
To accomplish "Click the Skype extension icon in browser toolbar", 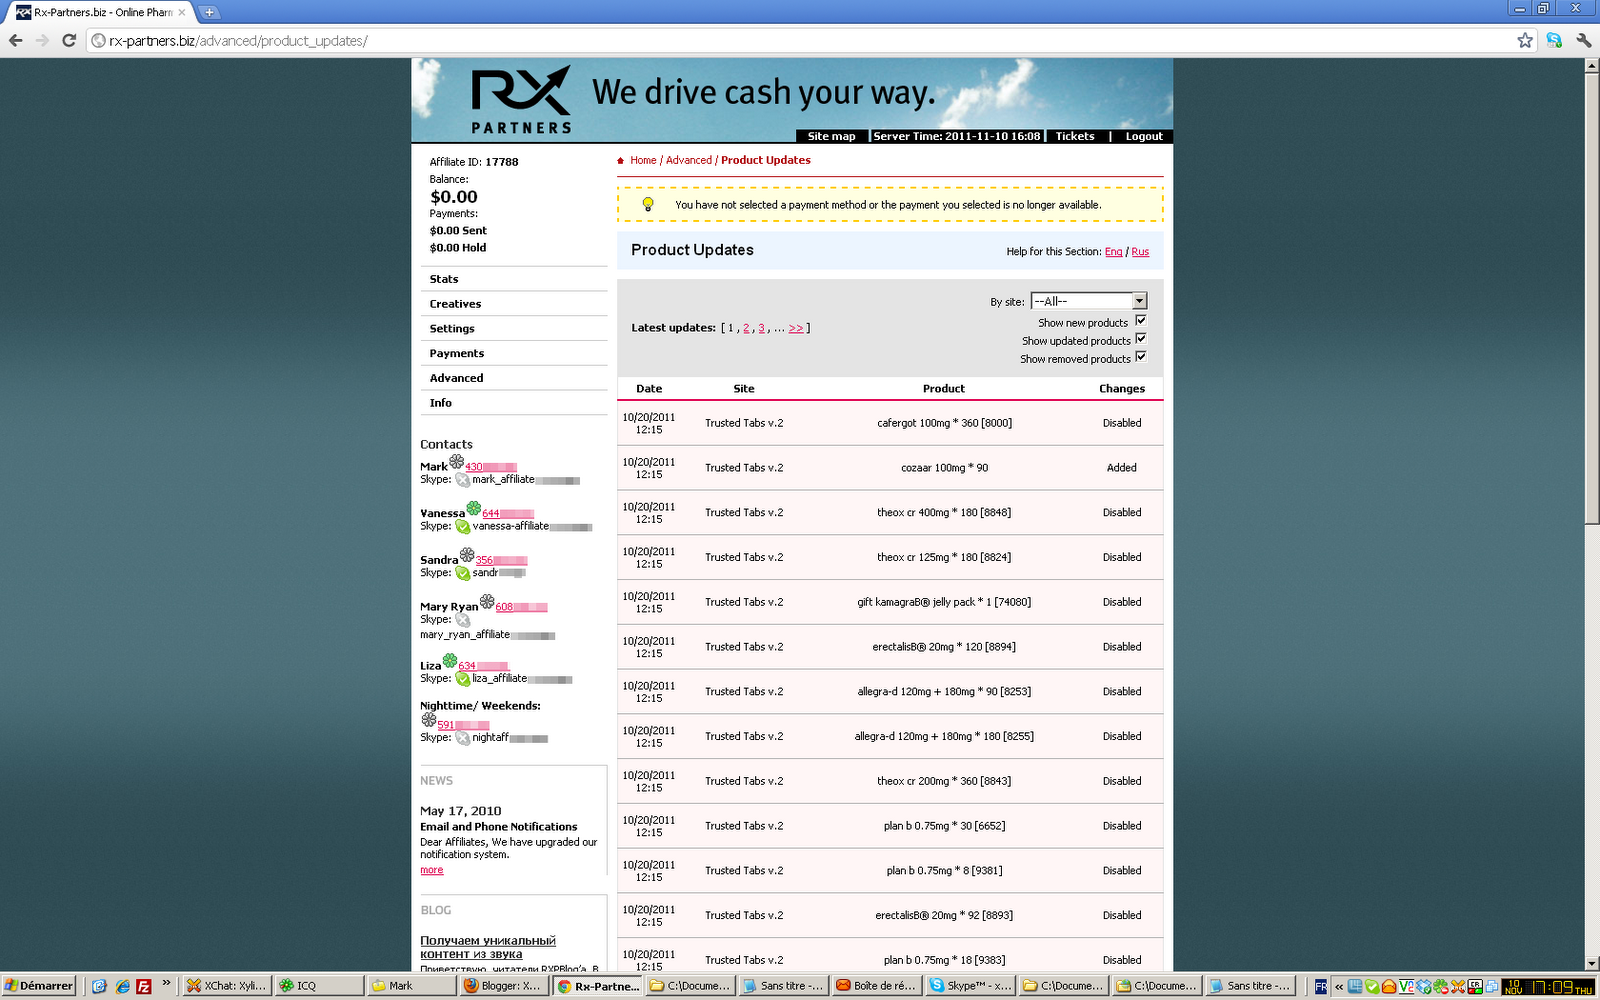I will pyautogui.click(x=1554, y=40).
